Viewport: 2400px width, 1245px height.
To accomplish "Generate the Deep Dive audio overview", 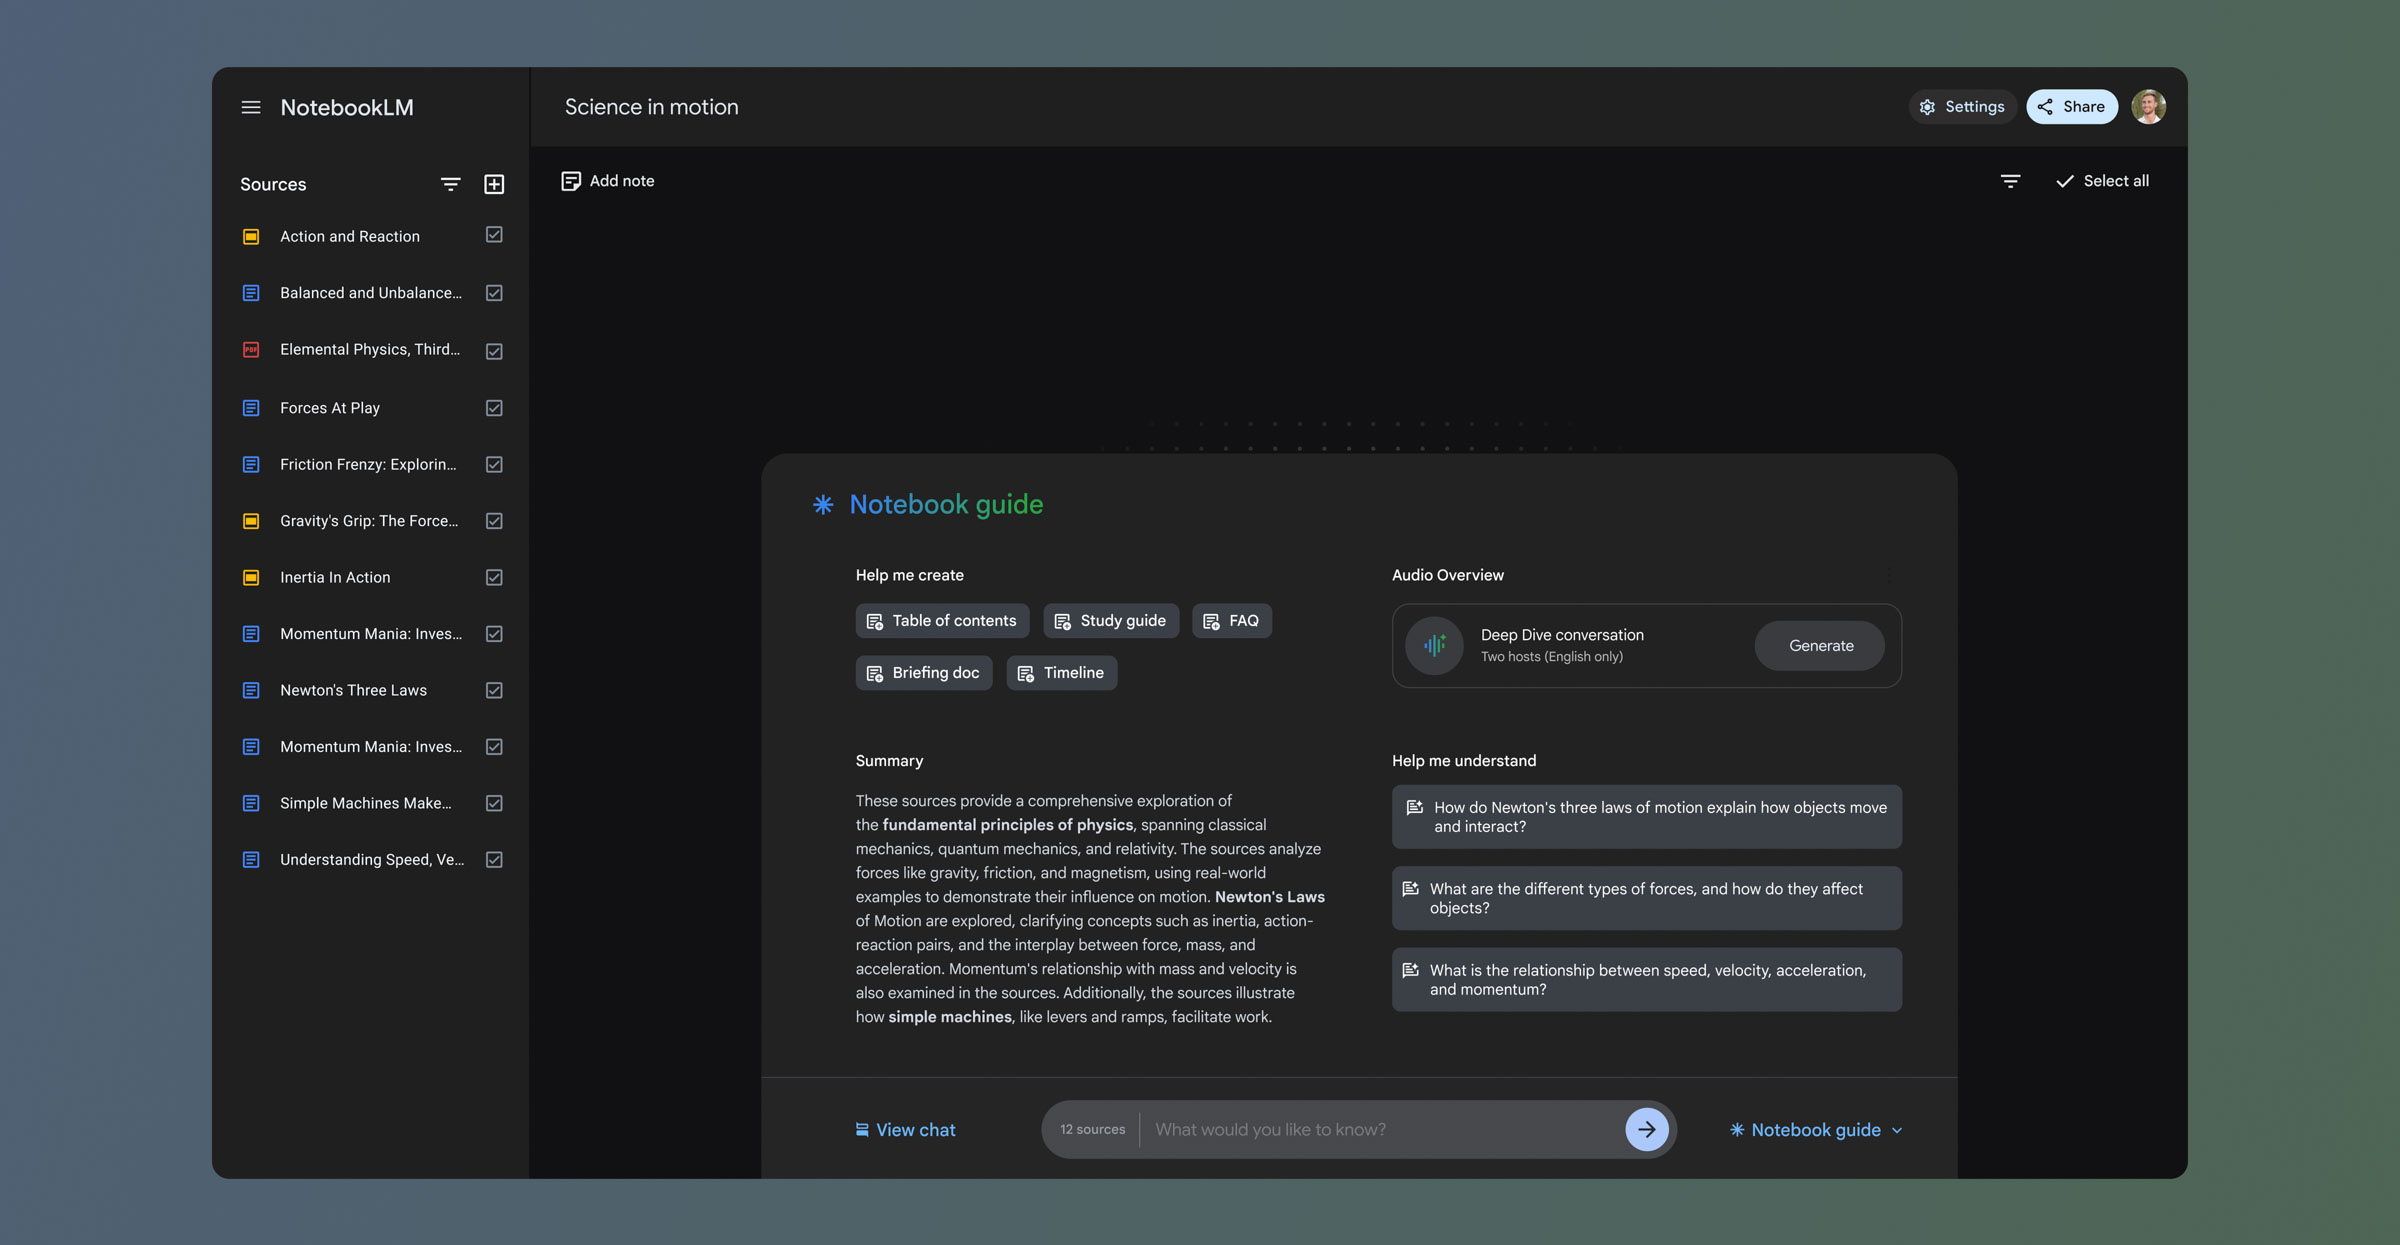I will (1820, 646).
